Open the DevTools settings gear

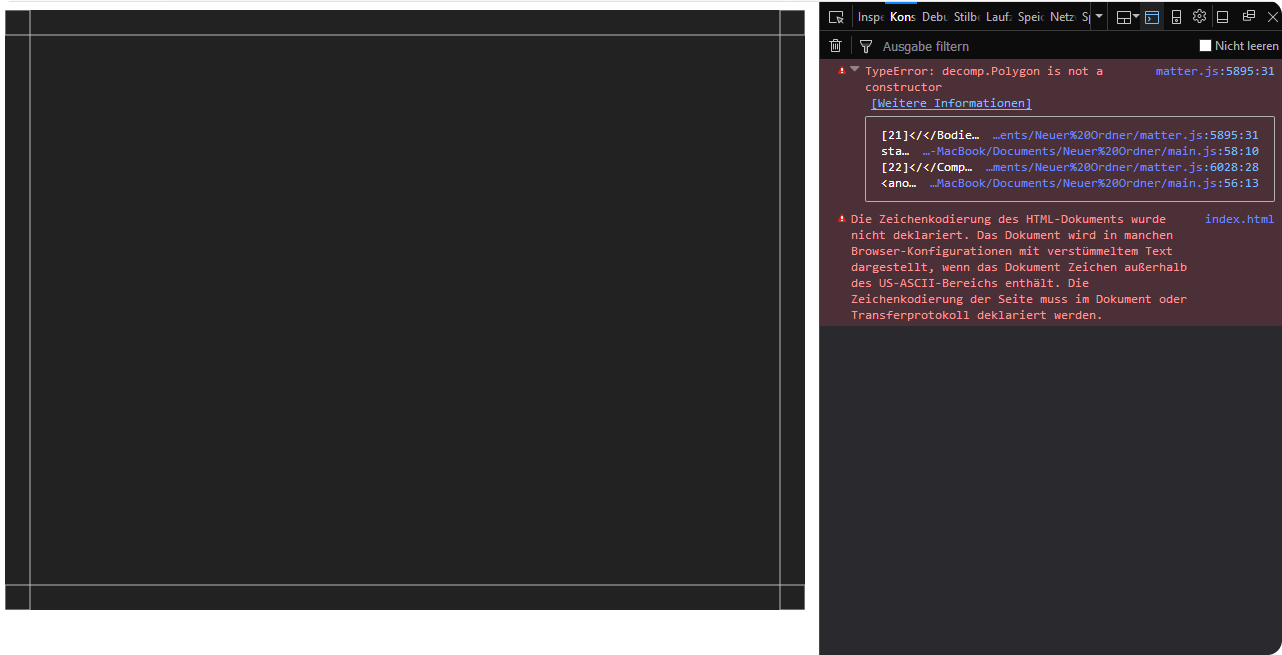[x=1199, y=16]
